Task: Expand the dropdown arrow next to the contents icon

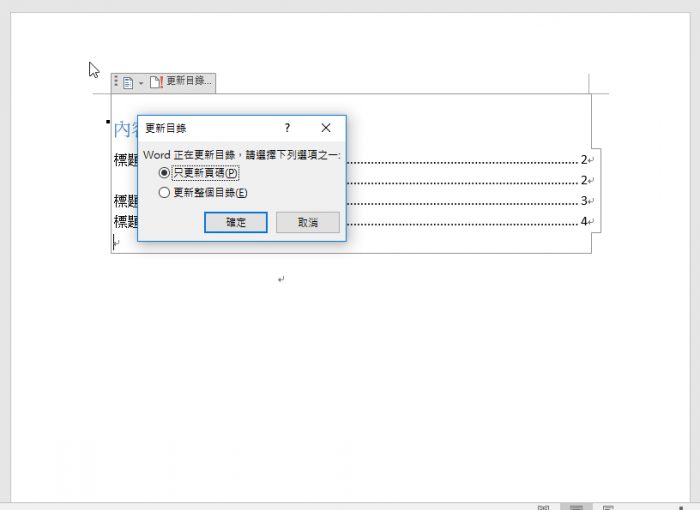Action: tap(141, 83)
